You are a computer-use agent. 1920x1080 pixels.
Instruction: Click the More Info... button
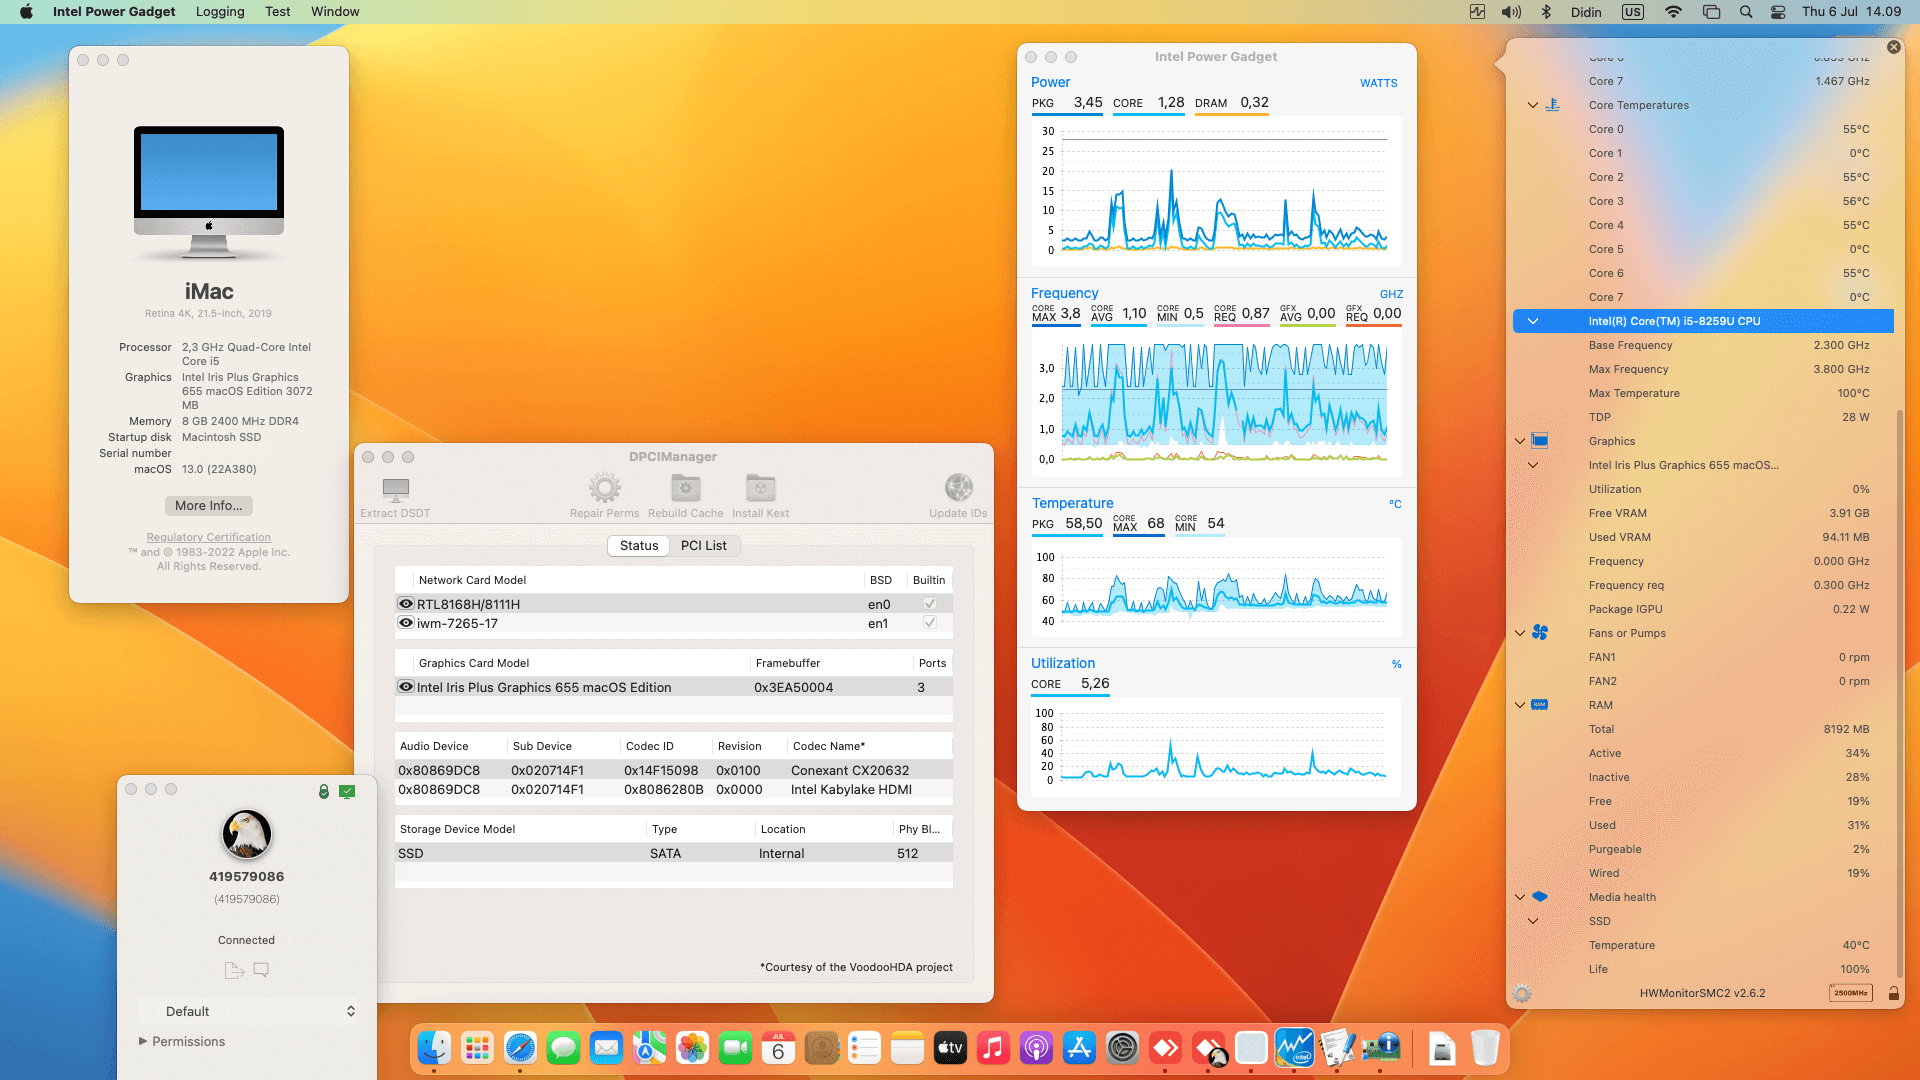[x=208, y=505]
